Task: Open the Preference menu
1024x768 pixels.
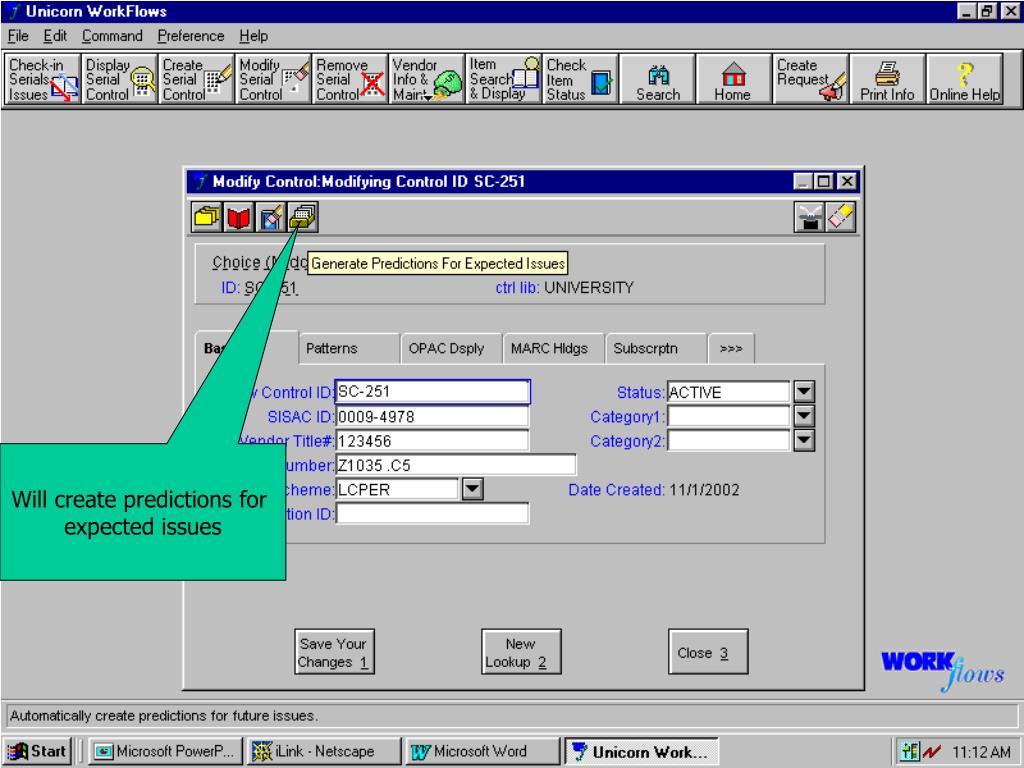Action: click(x=191, y=36)
